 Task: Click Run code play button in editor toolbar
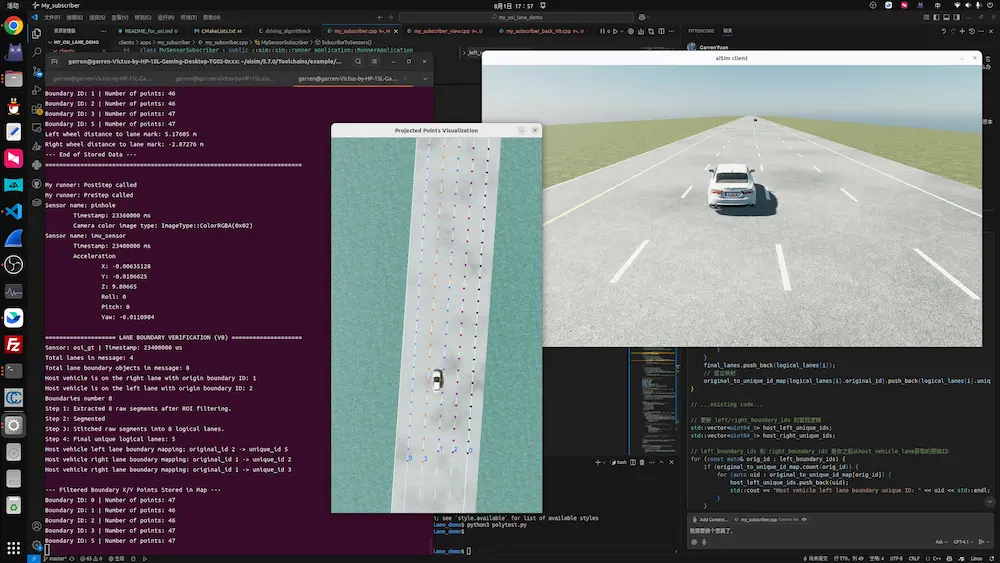tap(615, 31)
